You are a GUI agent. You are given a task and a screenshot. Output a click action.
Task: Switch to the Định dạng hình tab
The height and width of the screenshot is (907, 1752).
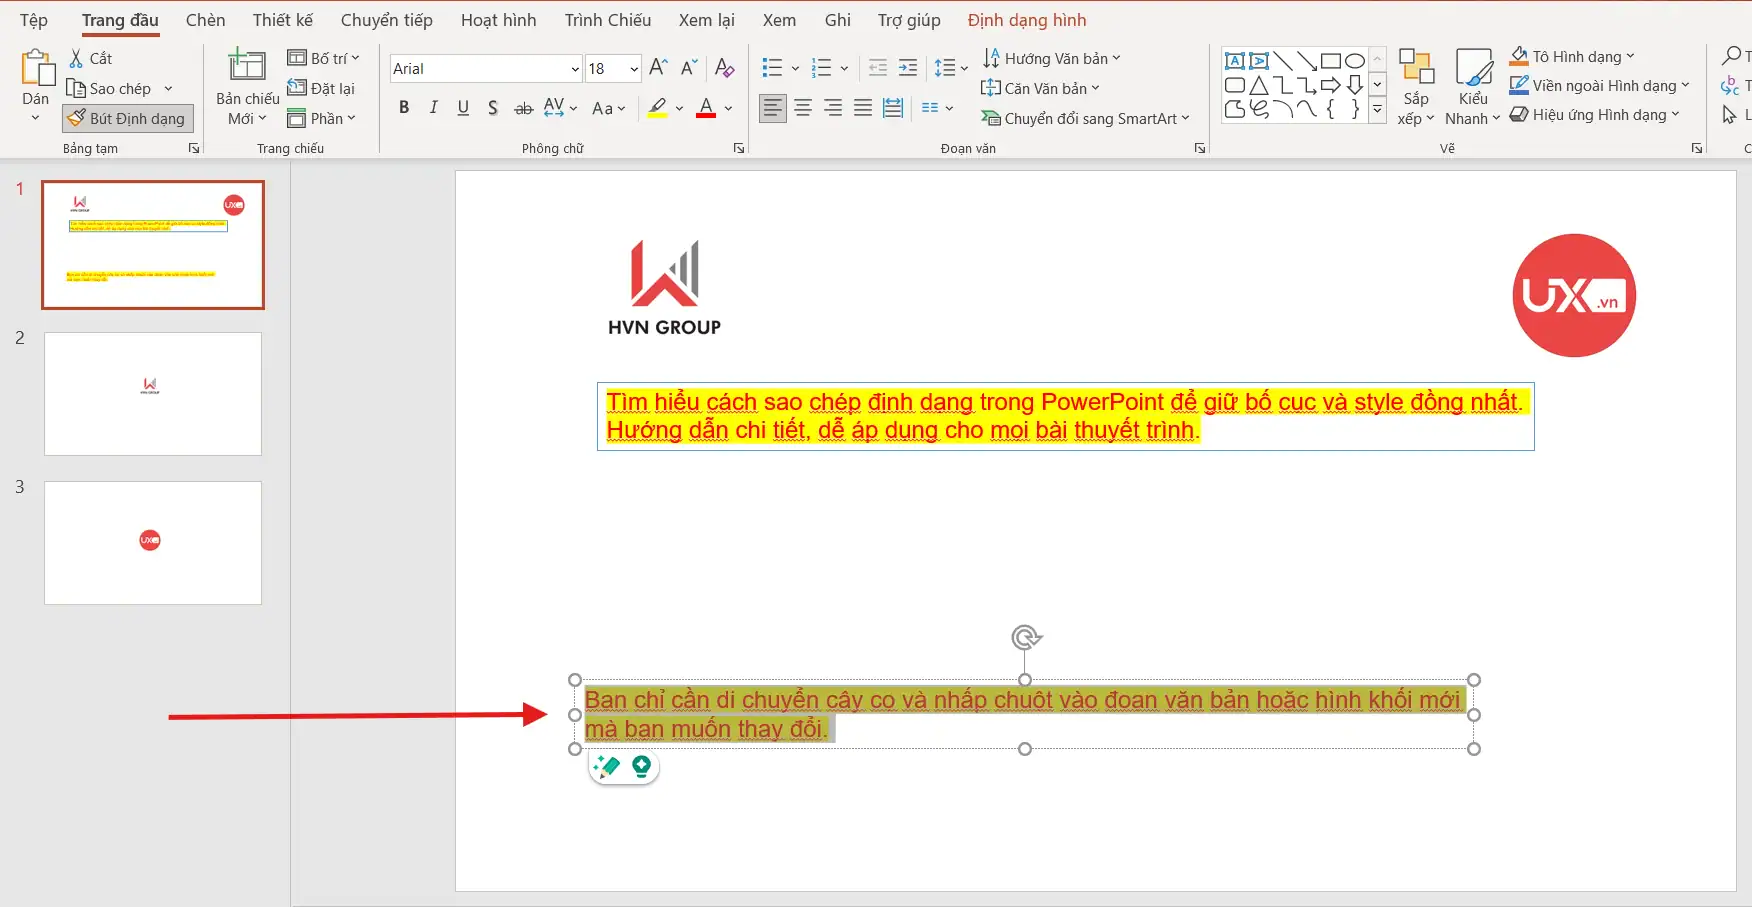point(1026,20)
